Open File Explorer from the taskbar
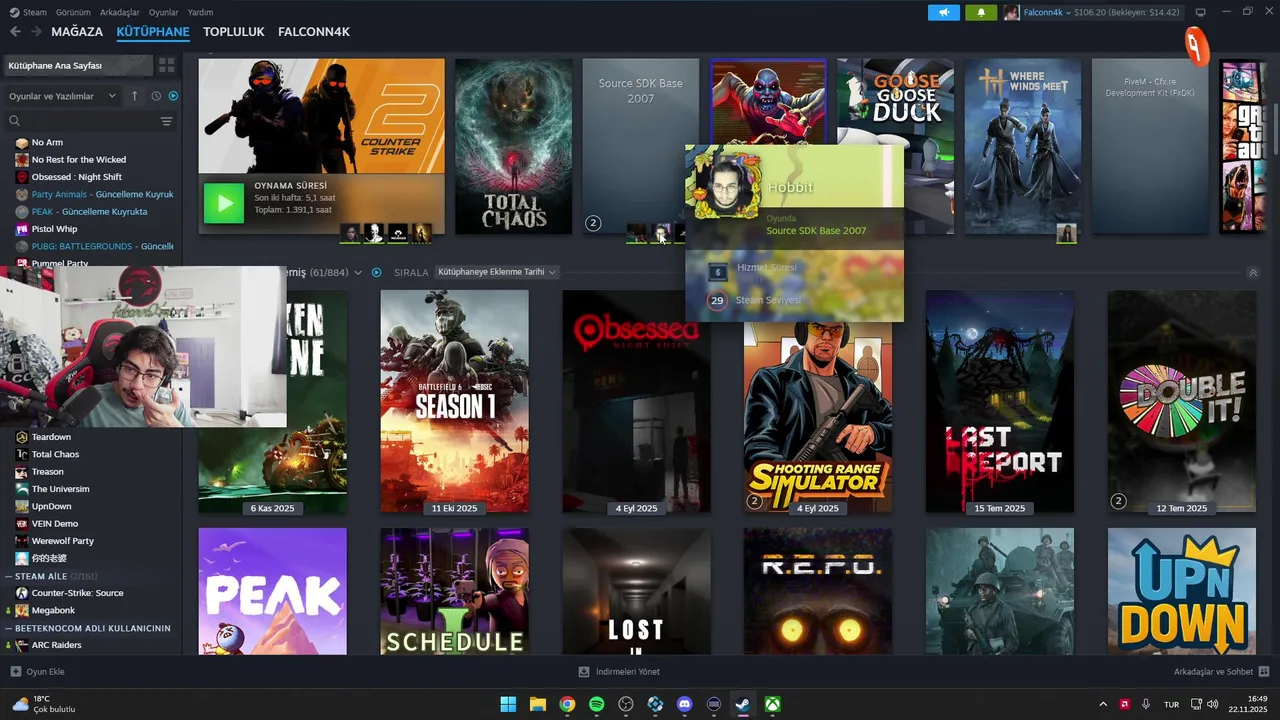The height and width of the screenshot is (720, 1280). 537,704
